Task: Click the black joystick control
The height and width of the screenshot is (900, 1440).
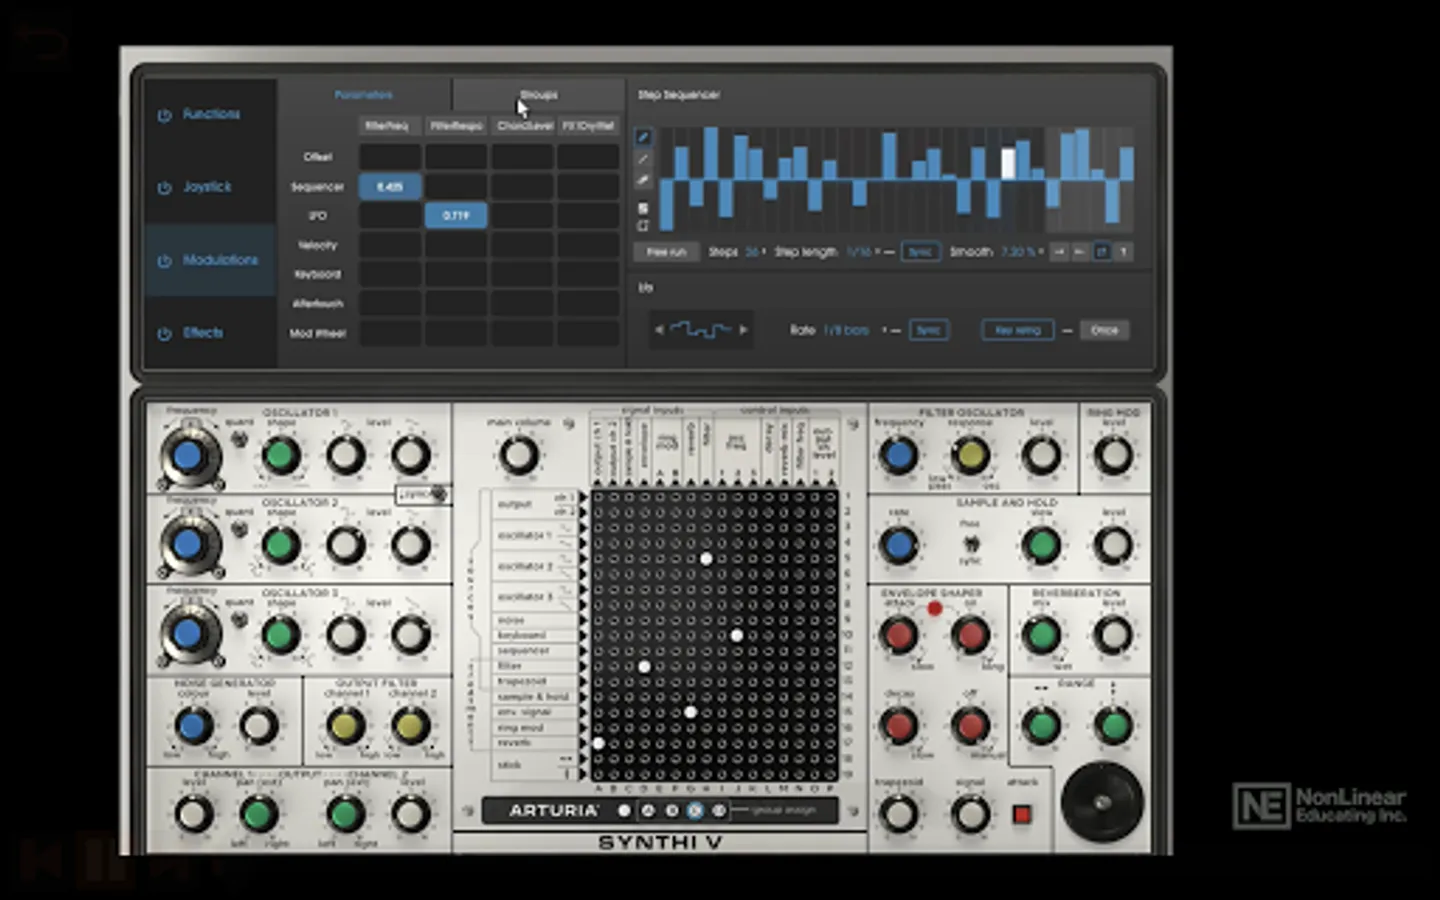Action: click(1102, 802)
